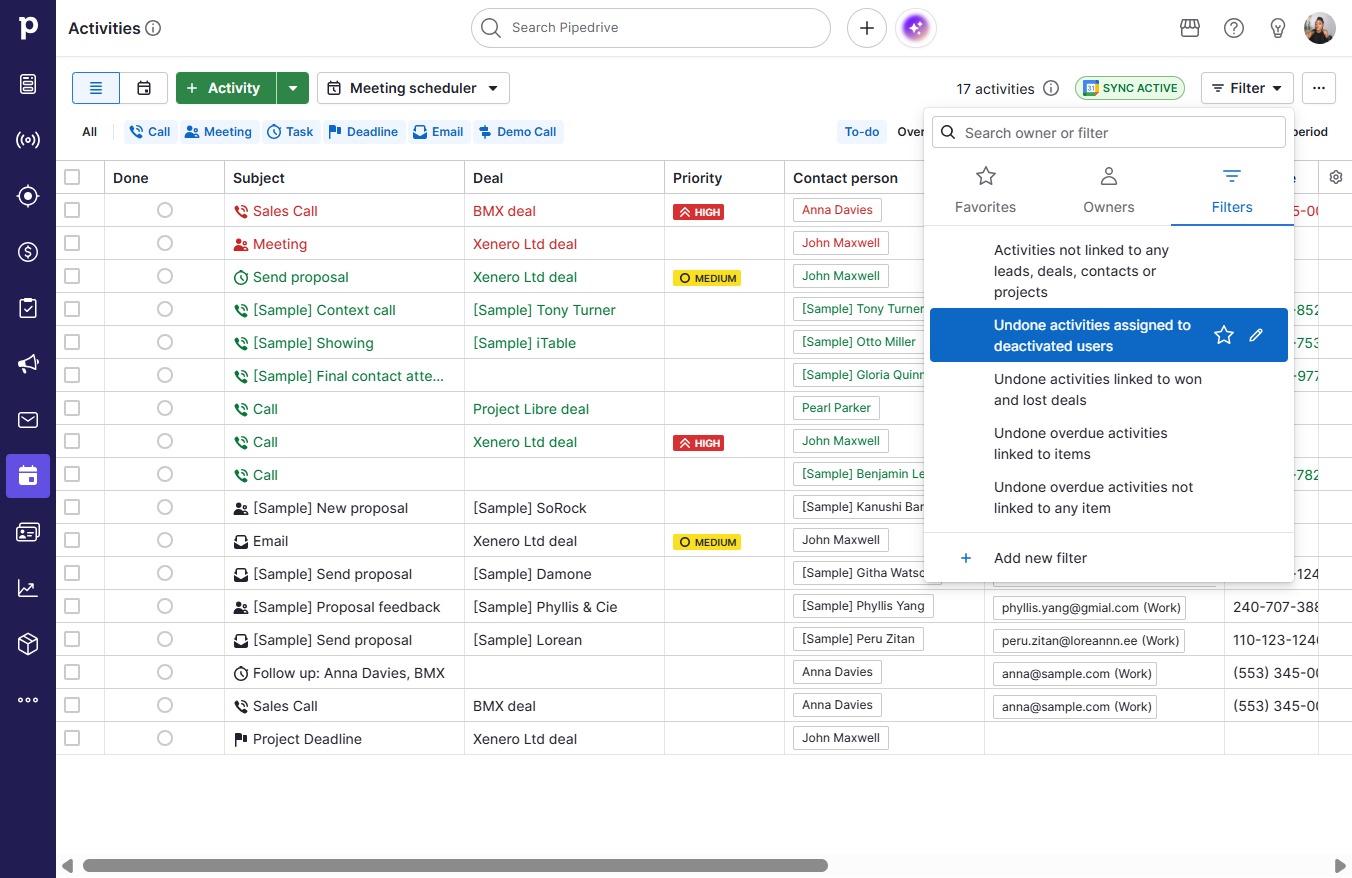Image resolution: width=1352 pixels, height=878 pixels.
Task: Click info icon next to Activities title
Action: pyautogui.click(x=153, y=28)
